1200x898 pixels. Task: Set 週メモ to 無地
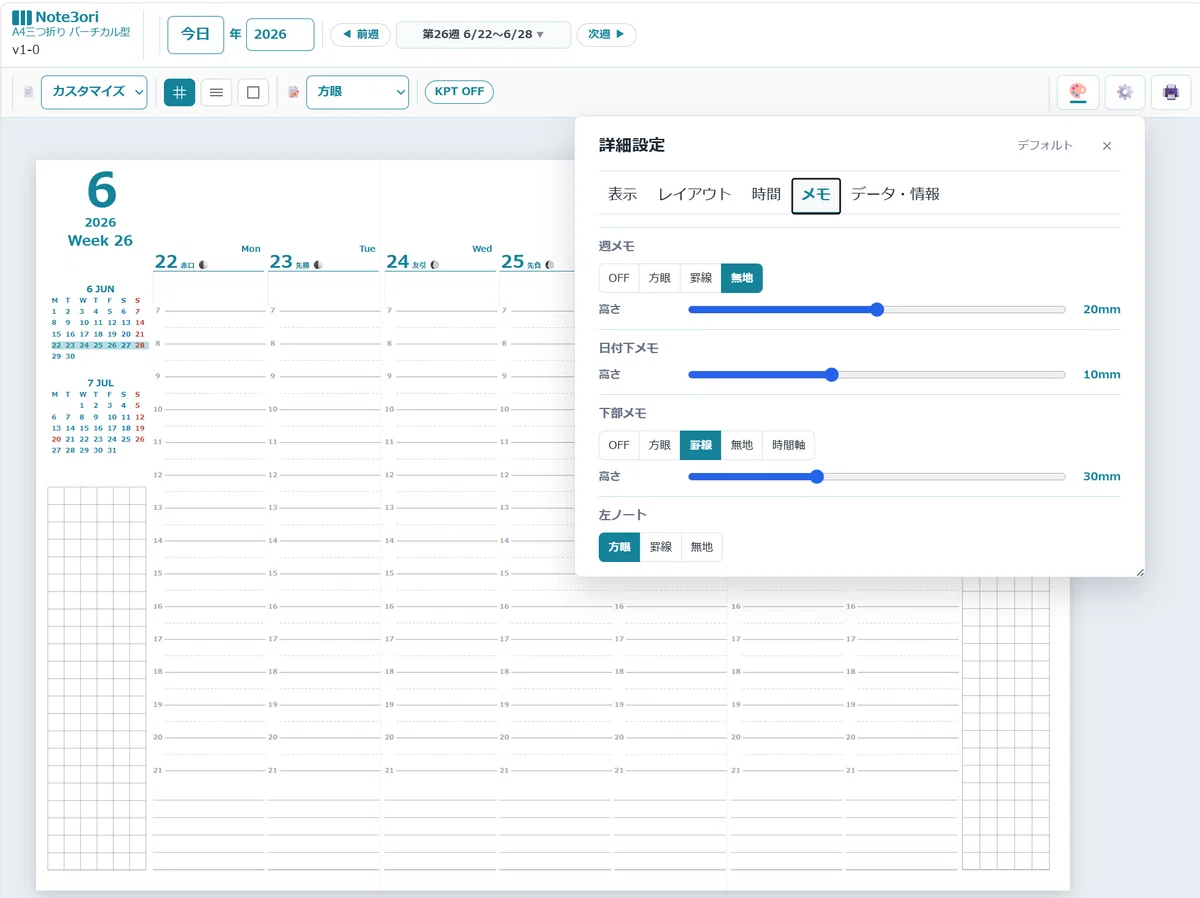pyautogui.click(x=742, y=278)
